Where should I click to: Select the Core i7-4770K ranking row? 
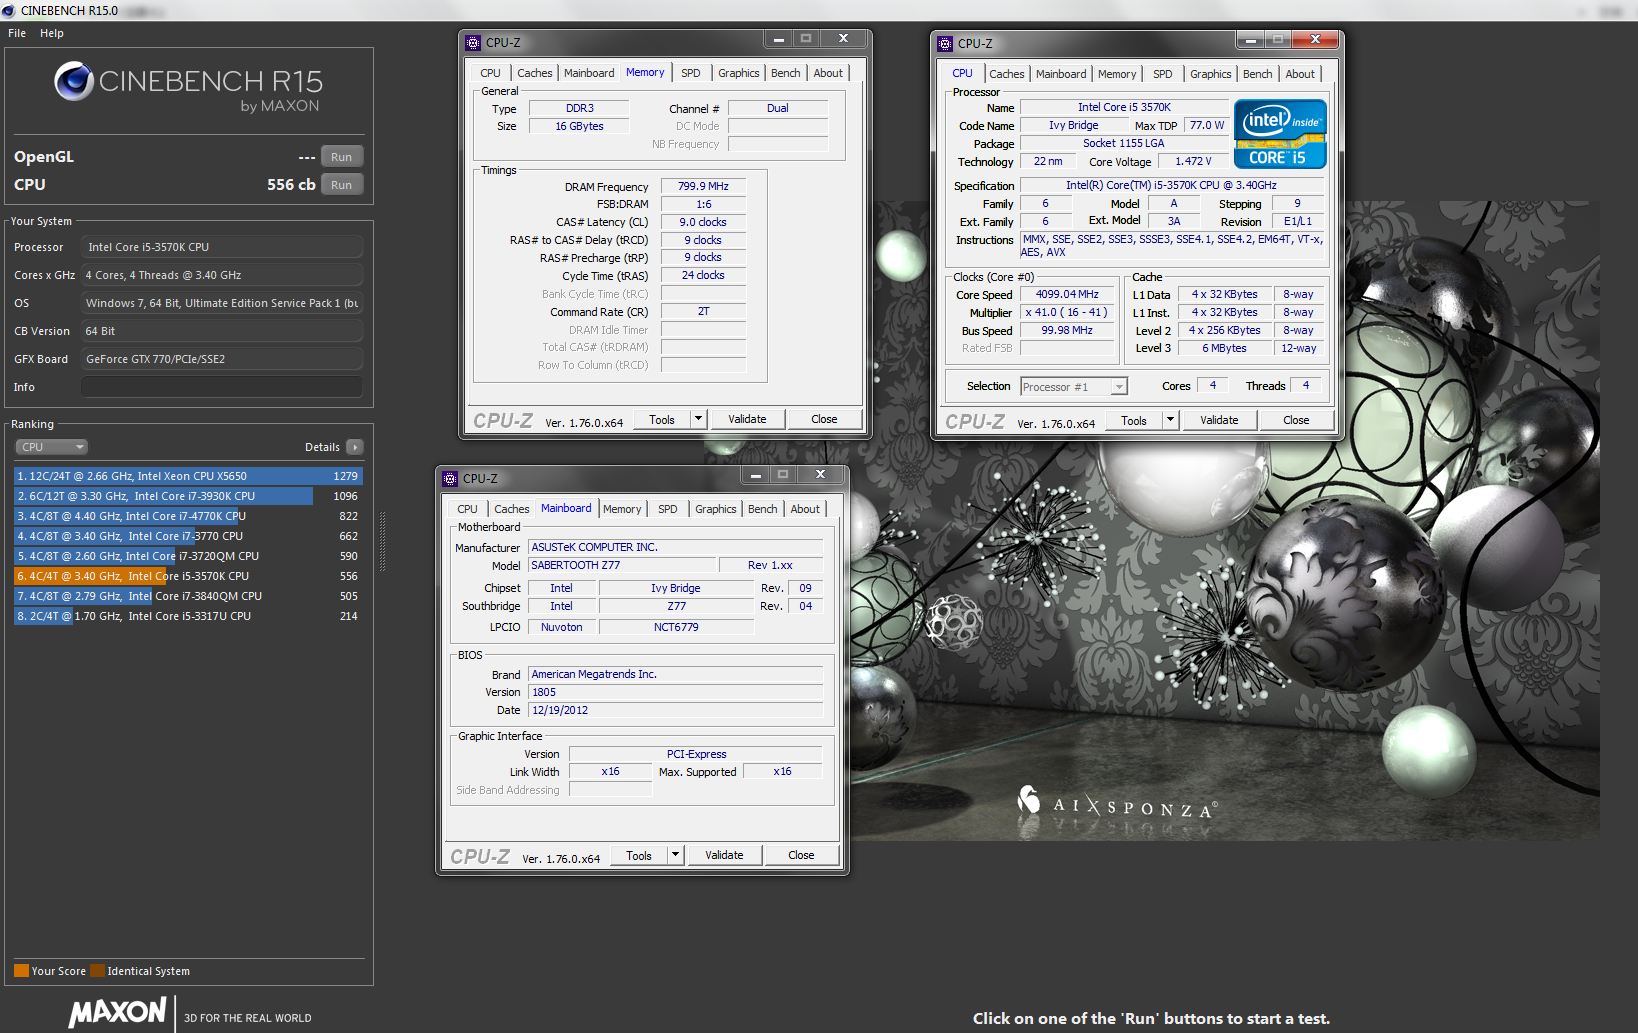188,516
